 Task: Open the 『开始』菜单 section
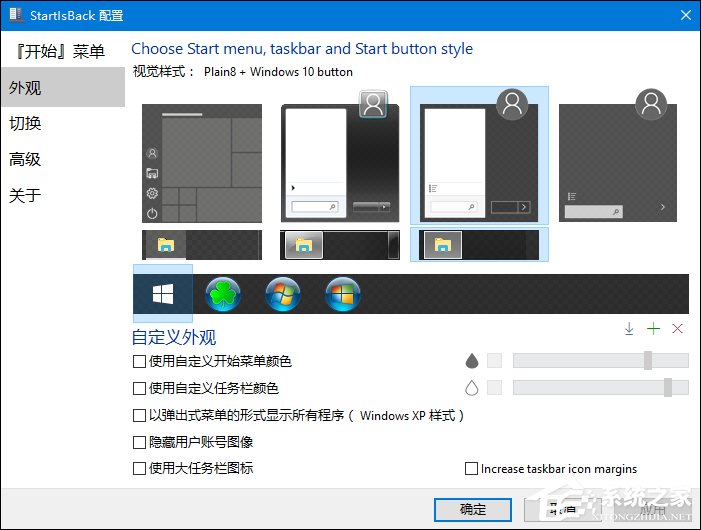58,51
